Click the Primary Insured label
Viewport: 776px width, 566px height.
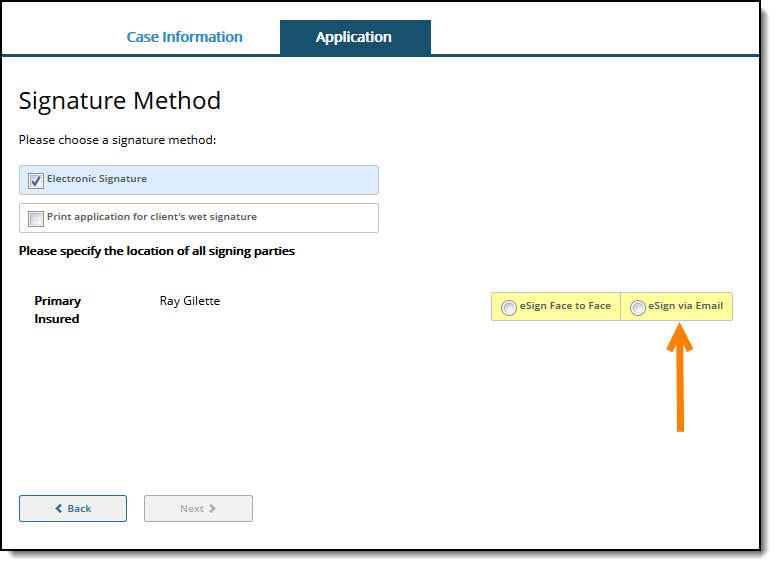(58, 310)
